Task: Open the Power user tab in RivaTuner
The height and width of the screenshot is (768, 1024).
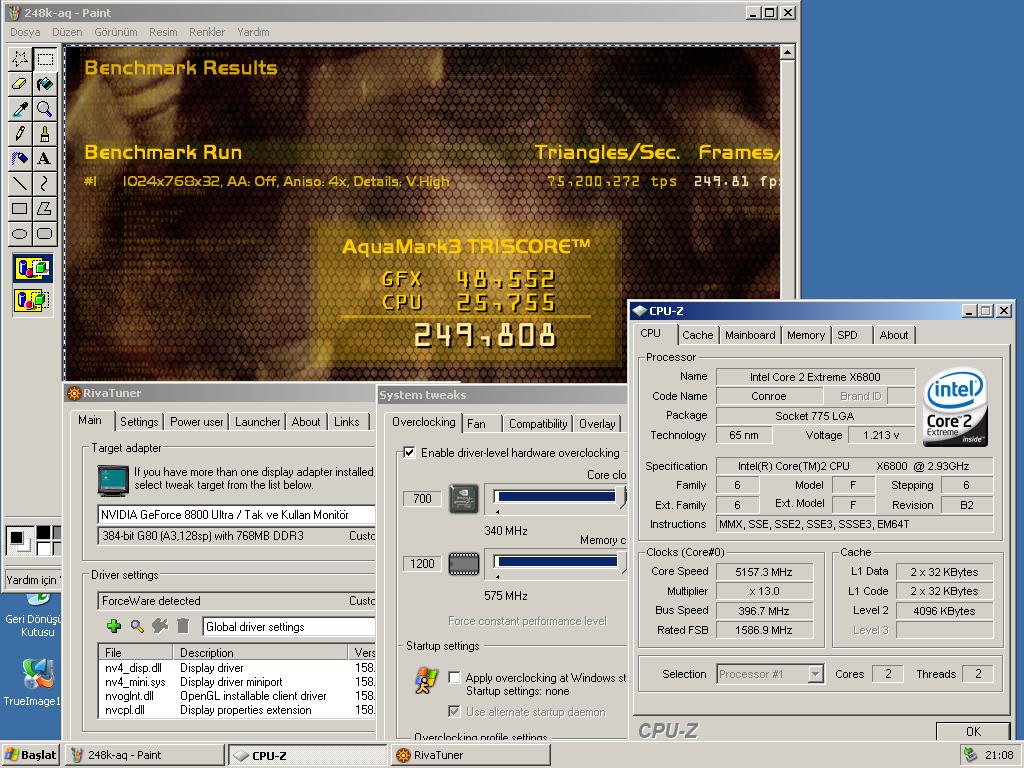Action: [196, 422]
